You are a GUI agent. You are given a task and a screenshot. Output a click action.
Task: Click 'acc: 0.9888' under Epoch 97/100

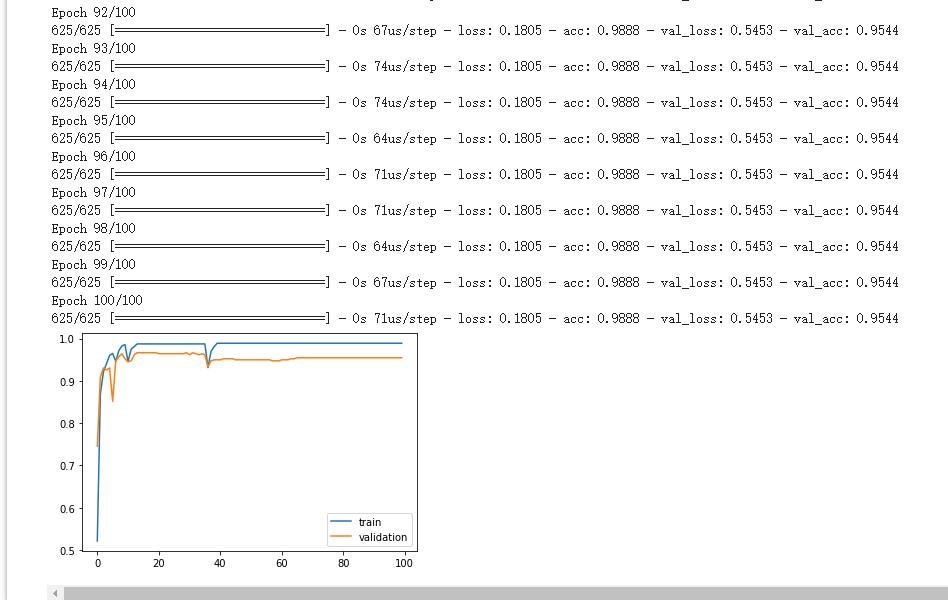601,210
